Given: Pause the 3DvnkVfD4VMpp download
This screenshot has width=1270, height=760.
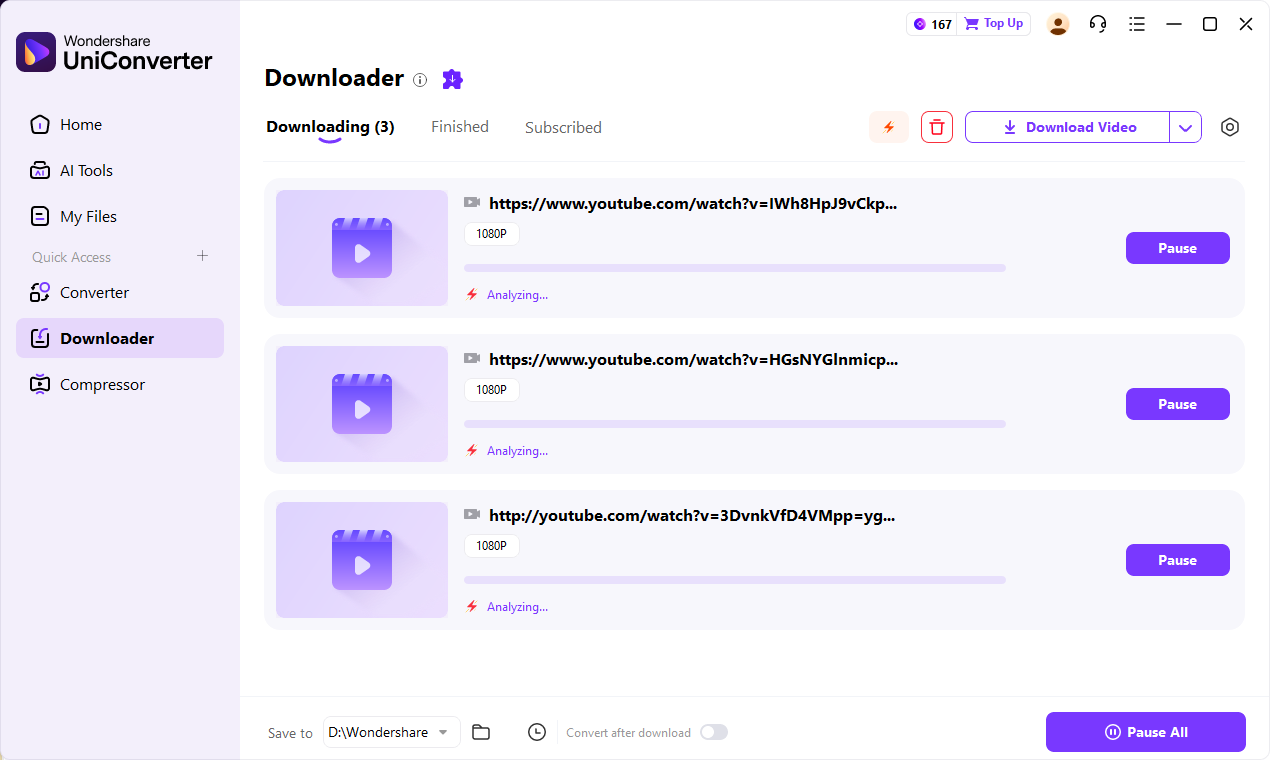Looking at the screenshot, I should pyautogui.click(x=1178, y=560).
